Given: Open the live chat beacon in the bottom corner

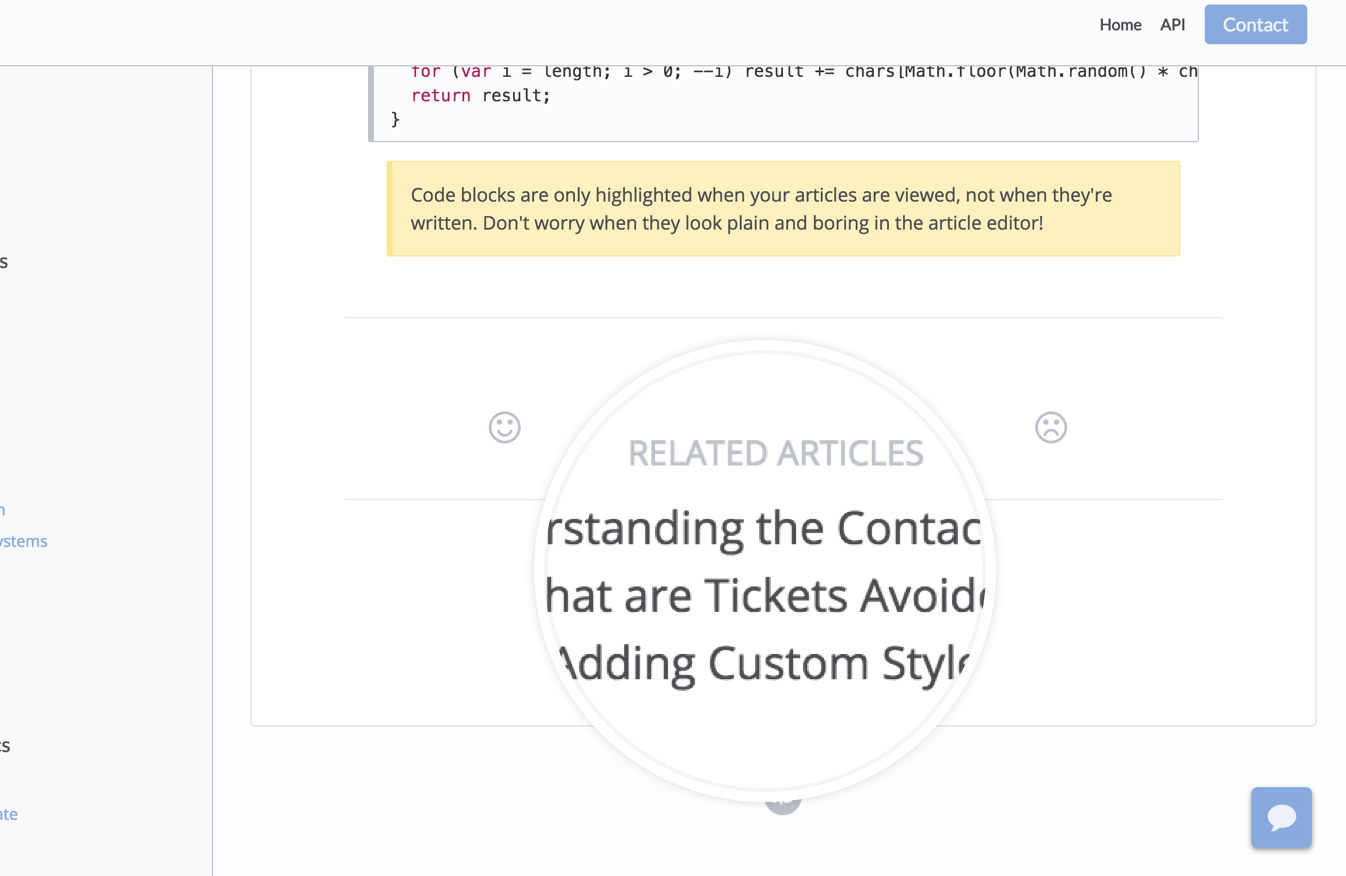Looking at the screenshot, I should pos(1281,817).
